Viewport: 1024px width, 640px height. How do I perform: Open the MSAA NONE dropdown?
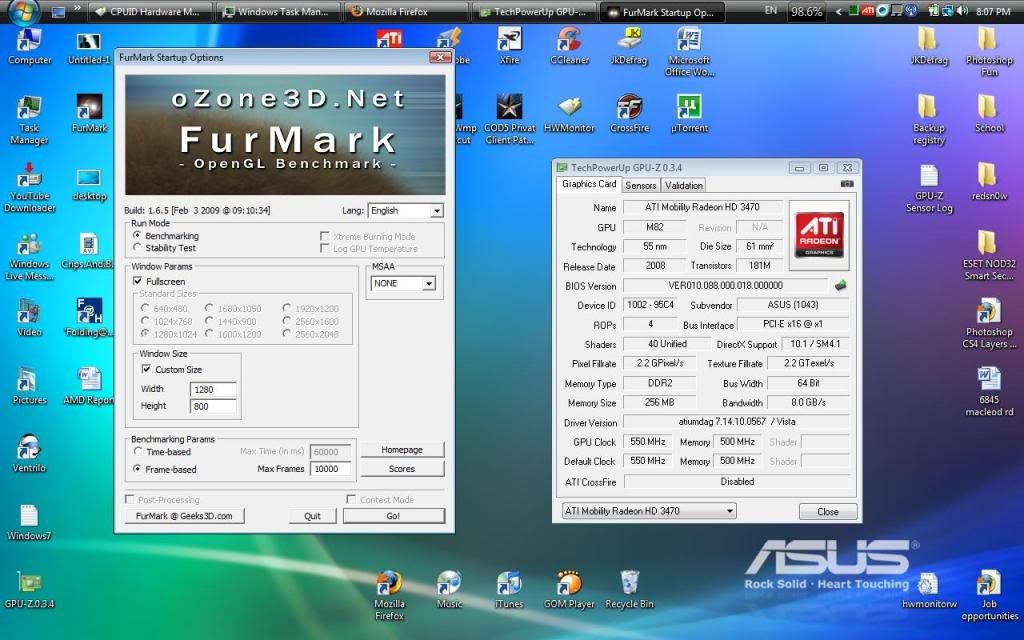(x=403, y=283)
